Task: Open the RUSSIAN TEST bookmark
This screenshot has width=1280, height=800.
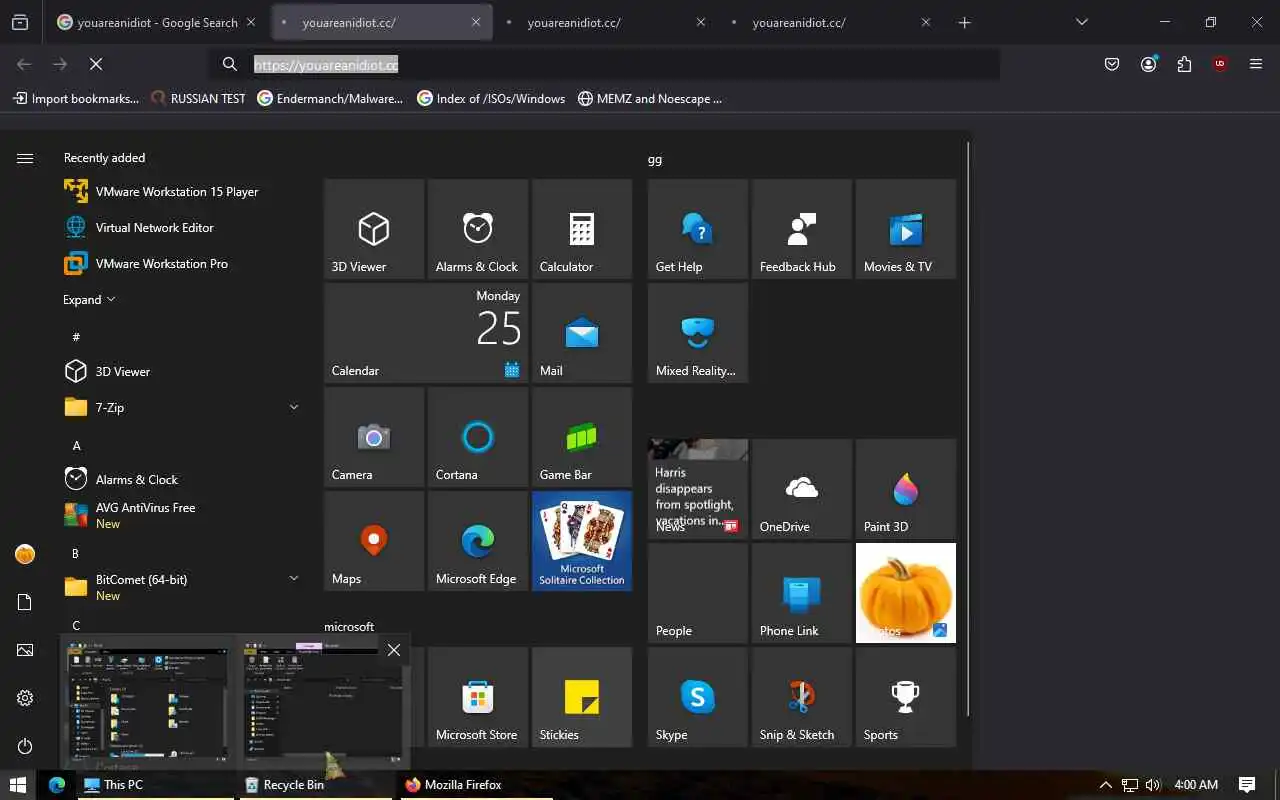Action: click(198, 98)
